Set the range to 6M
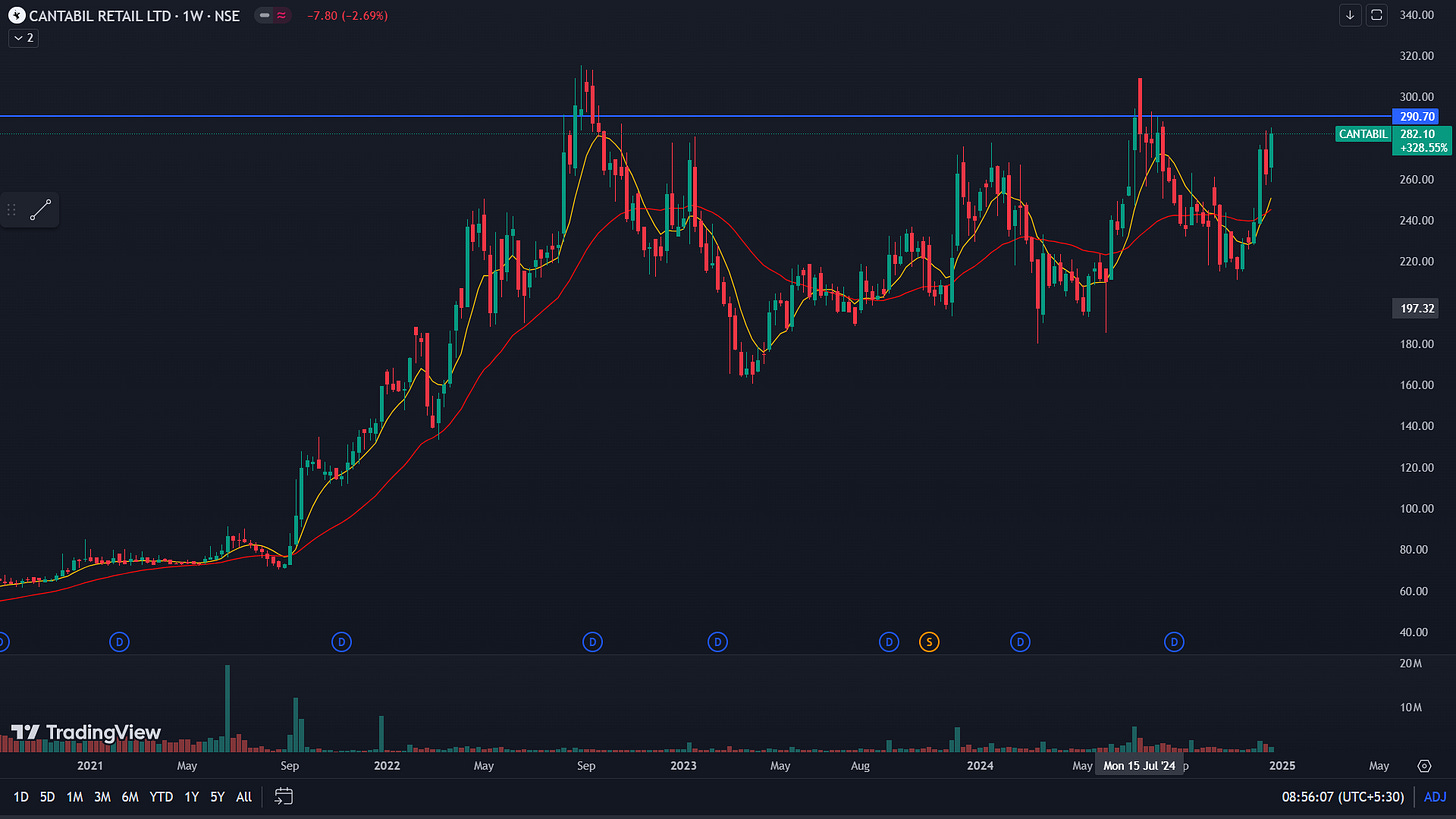The width and height of the screenshot is (1456, 819). [130, 797]
